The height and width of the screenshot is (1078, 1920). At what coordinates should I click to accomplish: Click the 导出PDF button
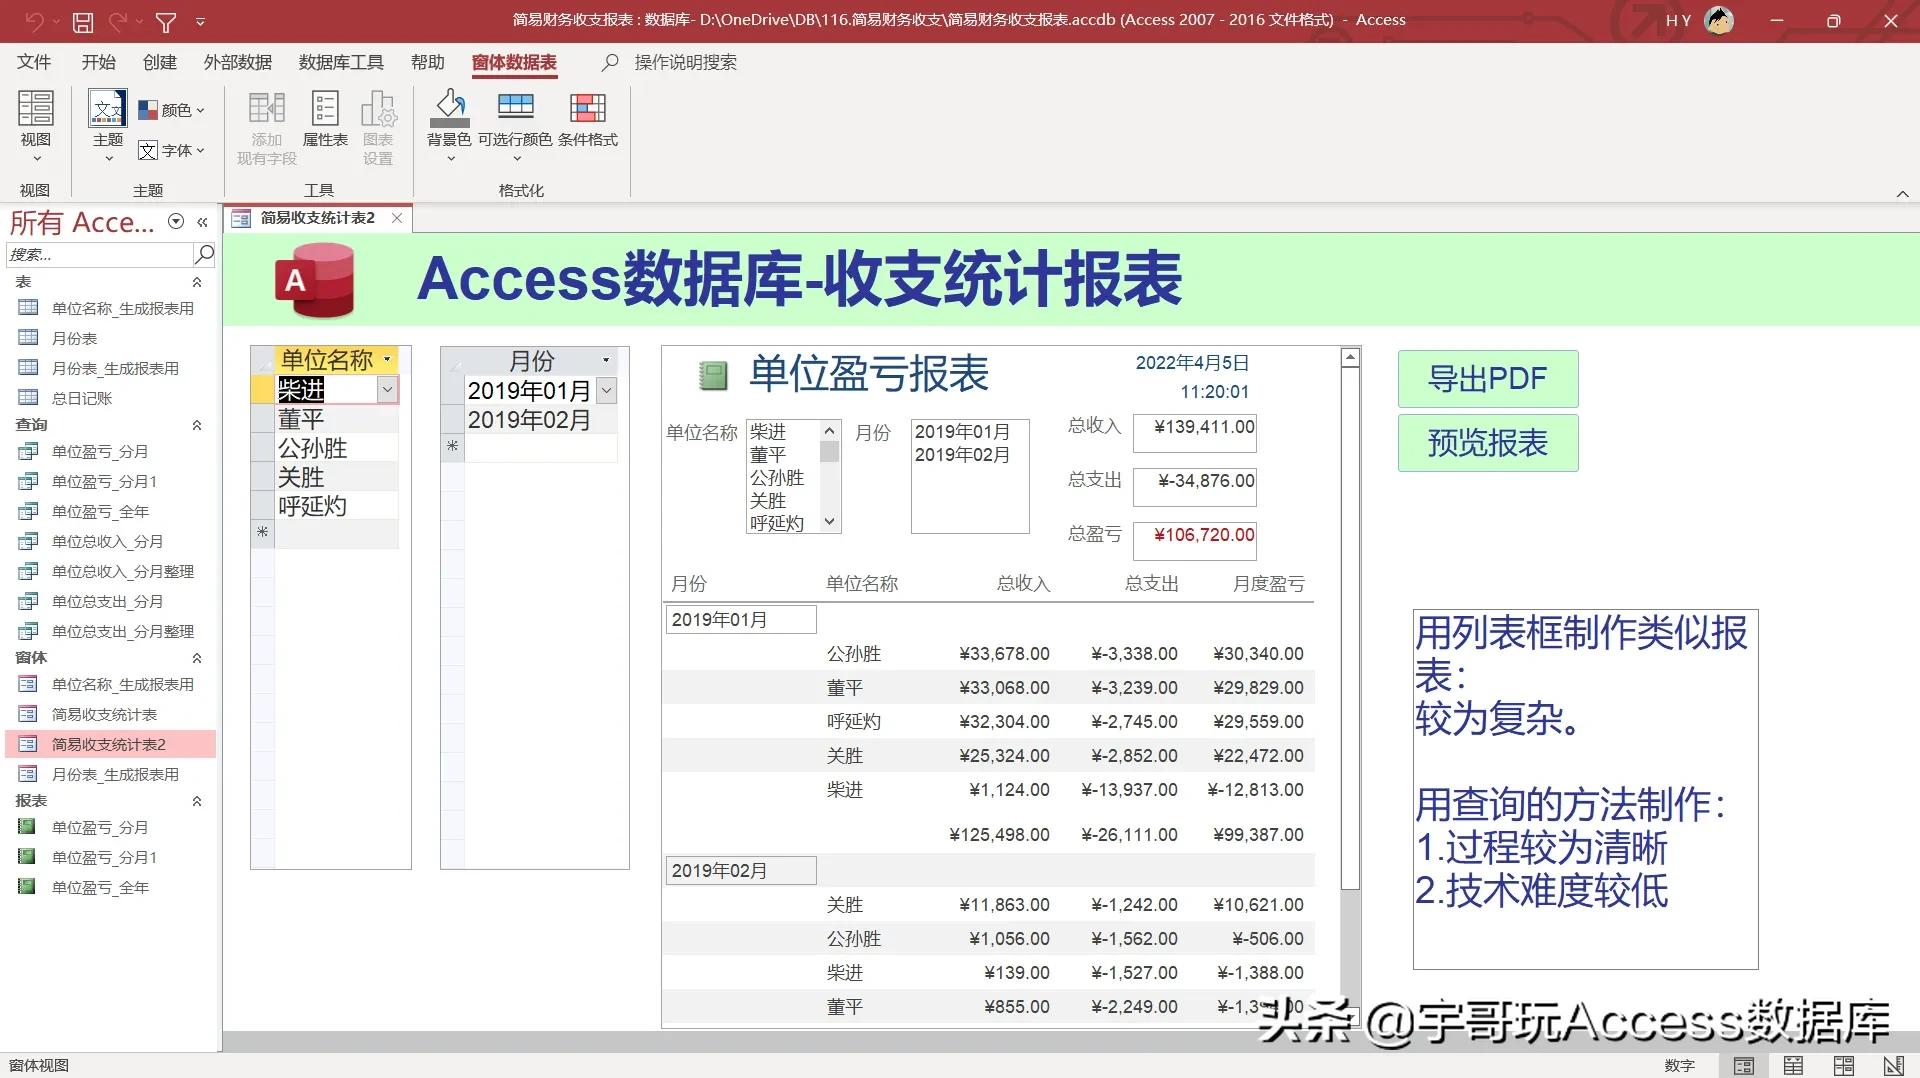1488,379
